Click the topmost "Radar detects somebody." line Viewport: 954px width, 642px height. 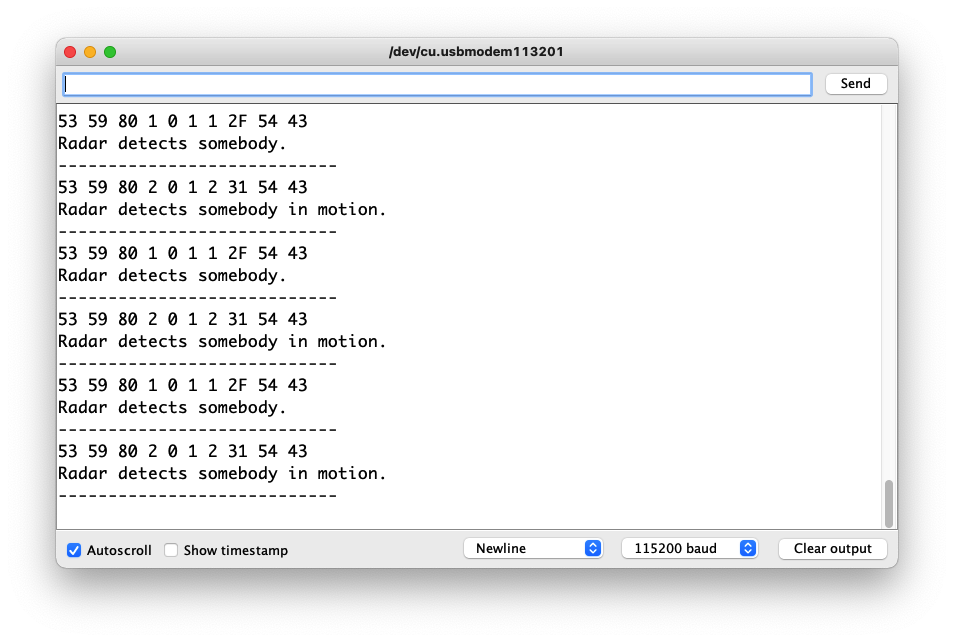(172, 144)
